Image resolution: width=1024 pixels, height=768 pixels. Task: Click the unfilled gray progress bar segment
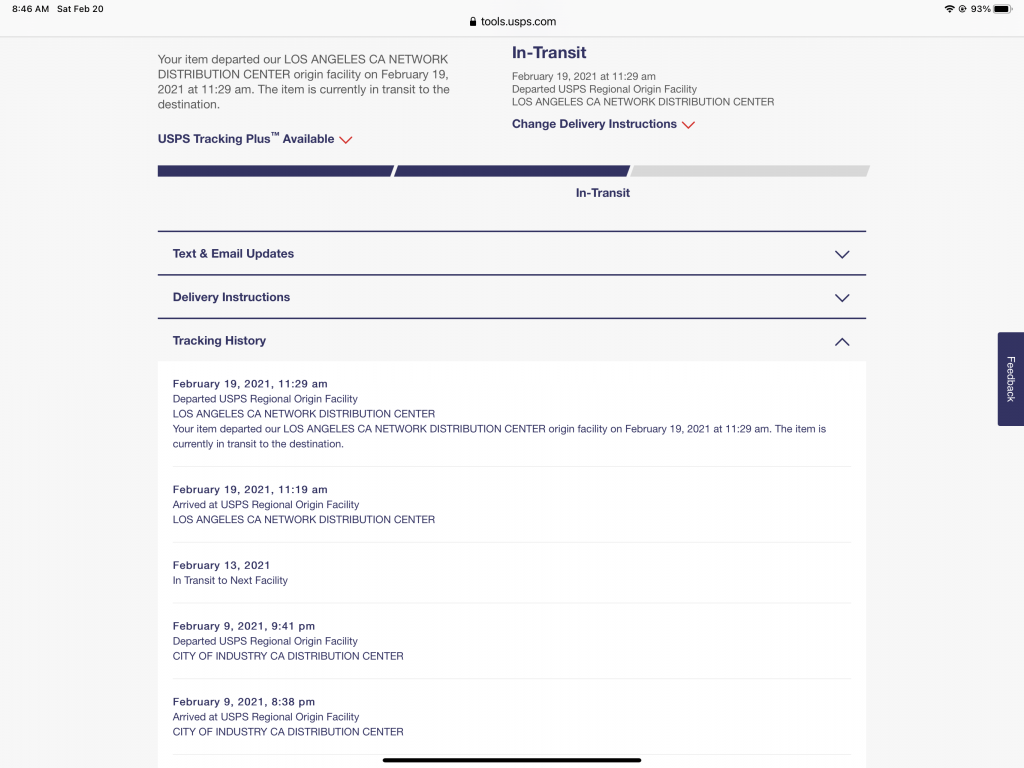pyautogui.click(x=750, y=171)
